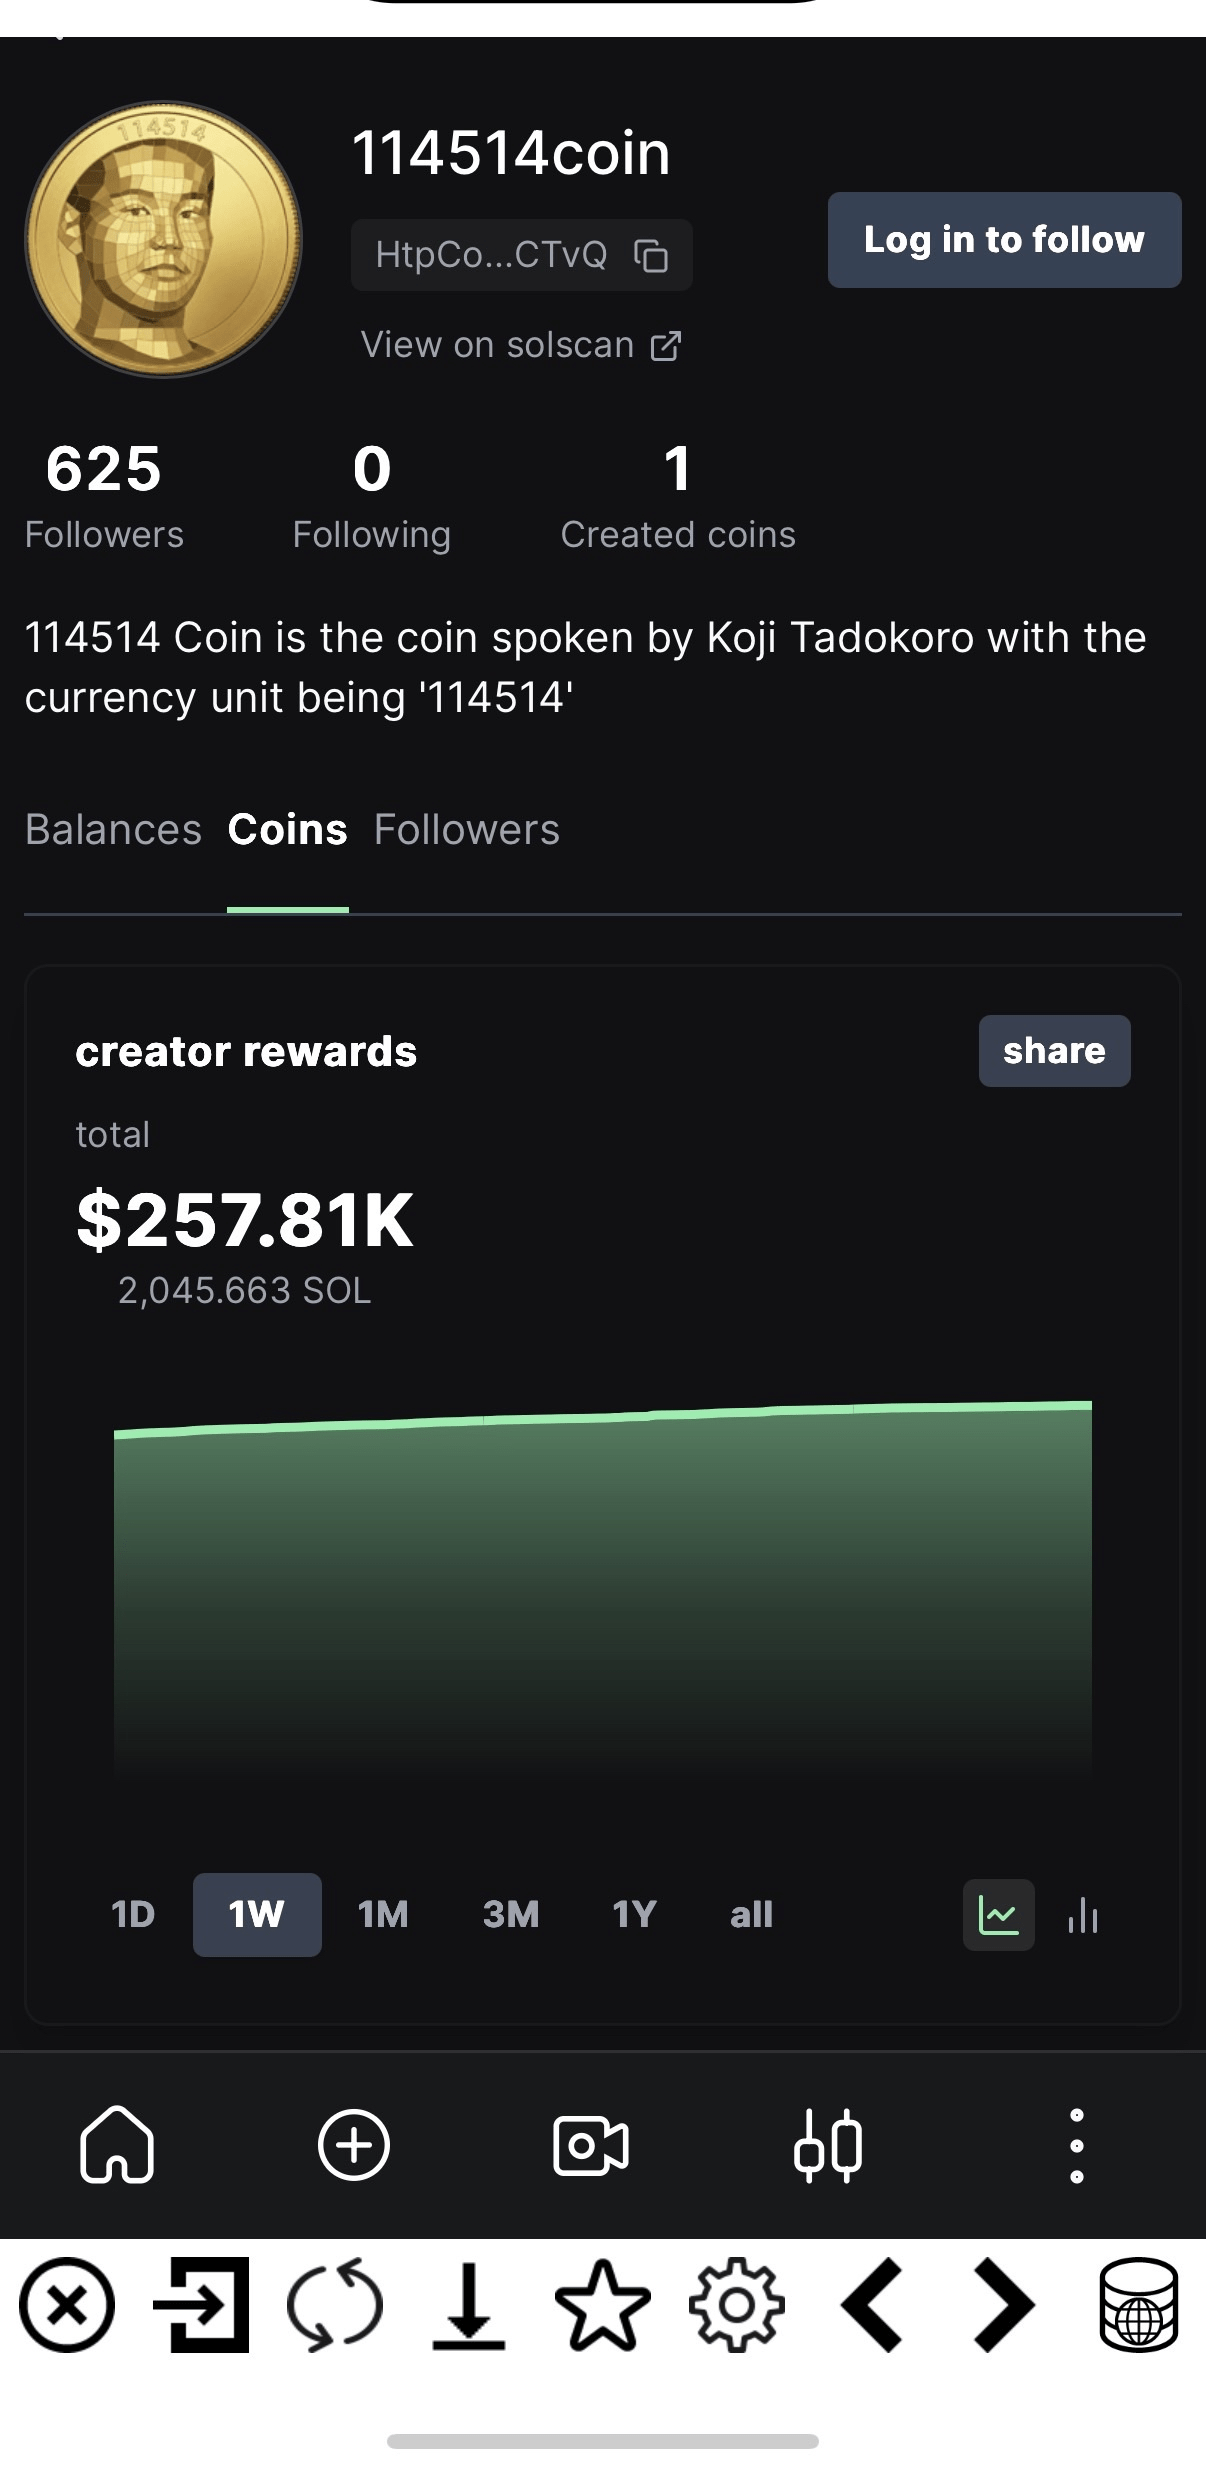The image size is (1206, 2473).
Task: Reload the page with refresh icon
Action: 335,2305
